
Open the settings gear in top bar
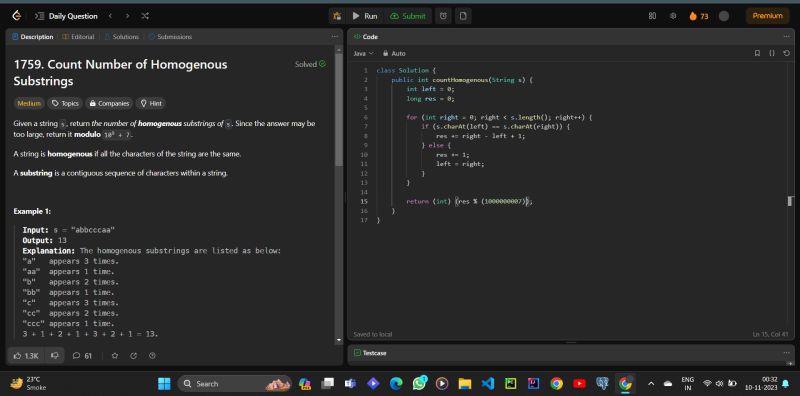(673, 16)
